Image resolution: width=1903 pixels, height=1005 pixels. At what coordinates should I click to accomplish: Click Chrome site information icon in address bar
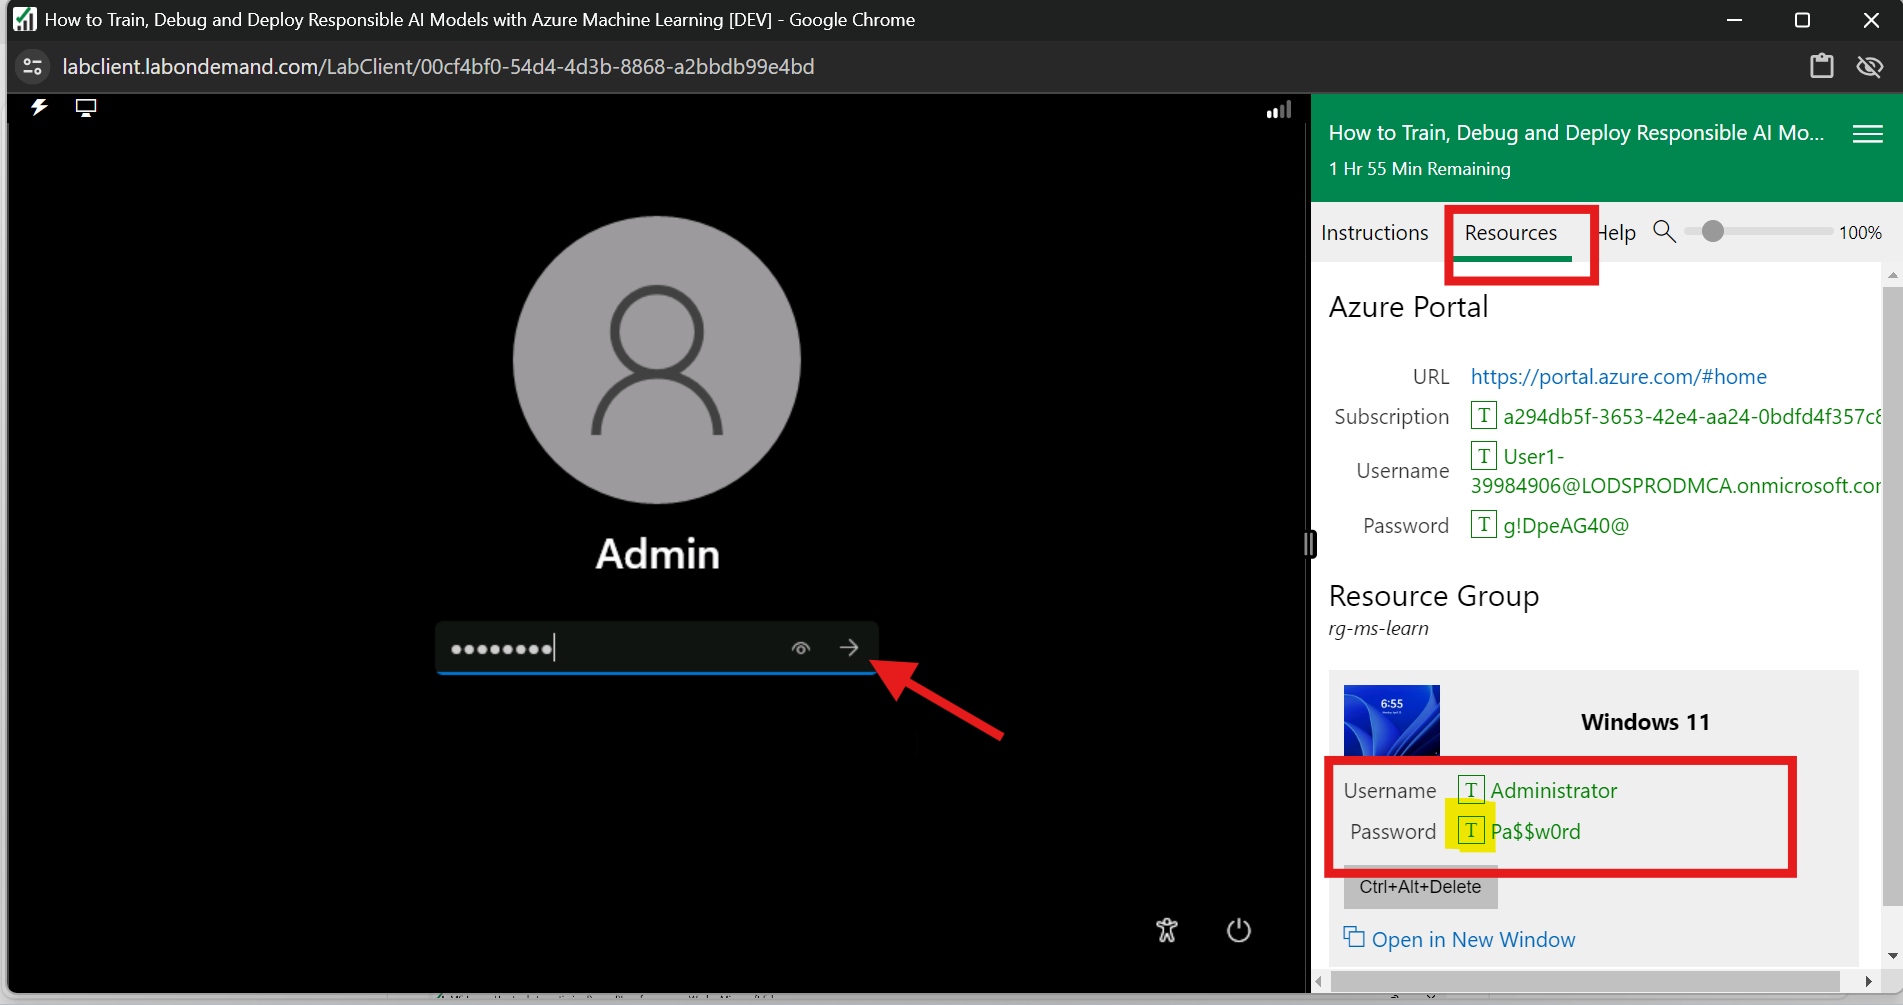[x=32, y=66]
